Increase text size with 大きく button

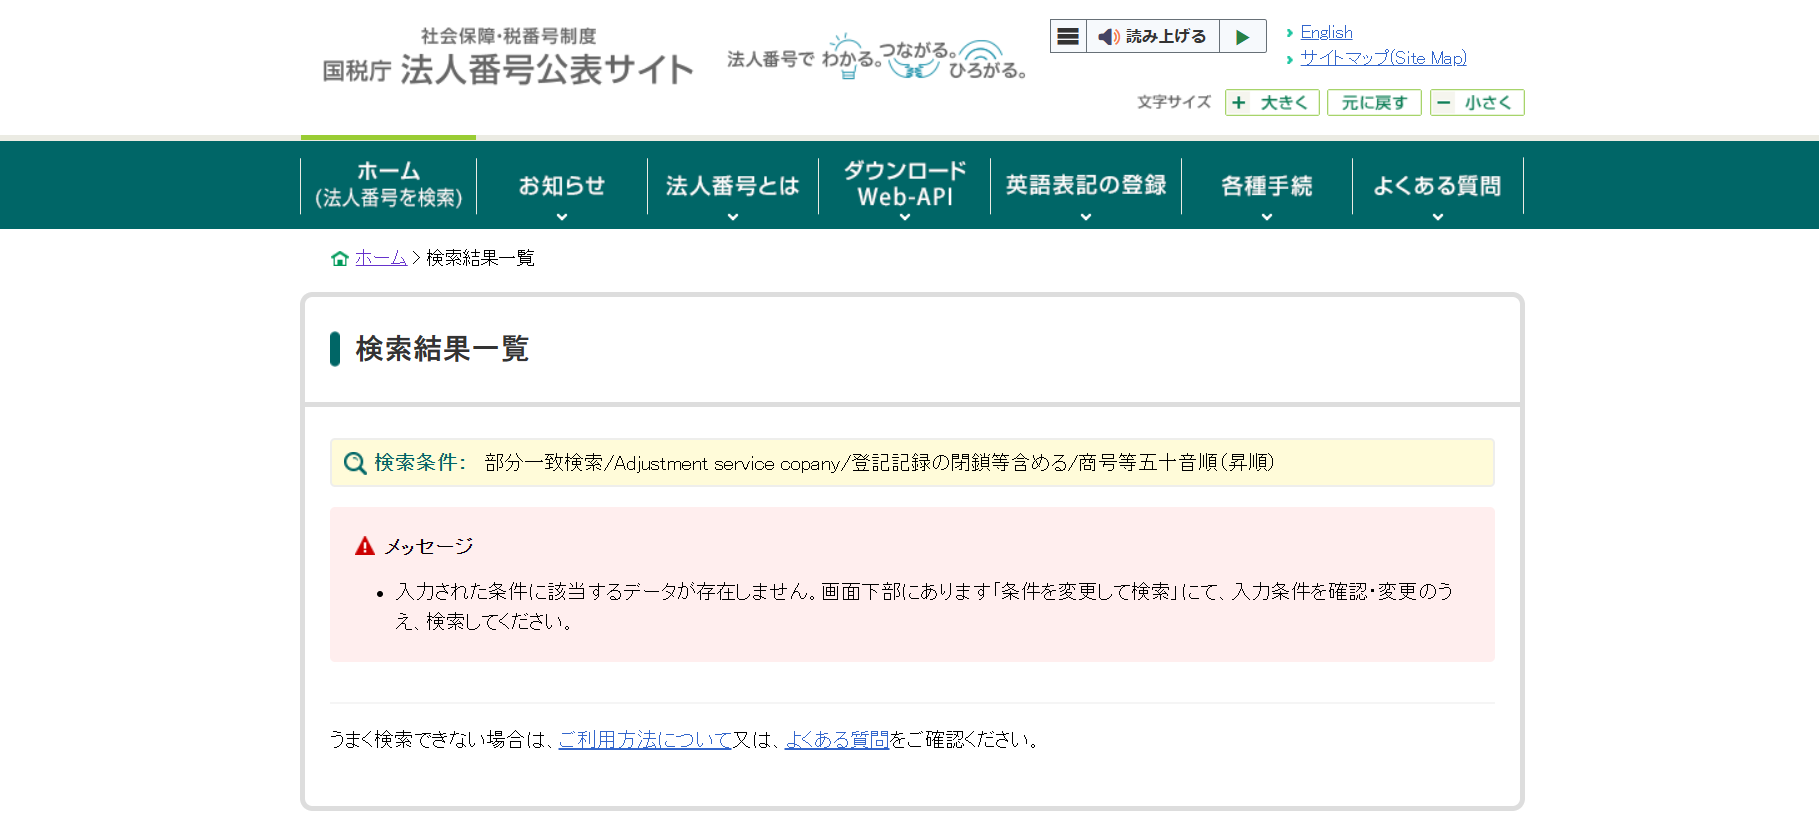coord(1272,103)
